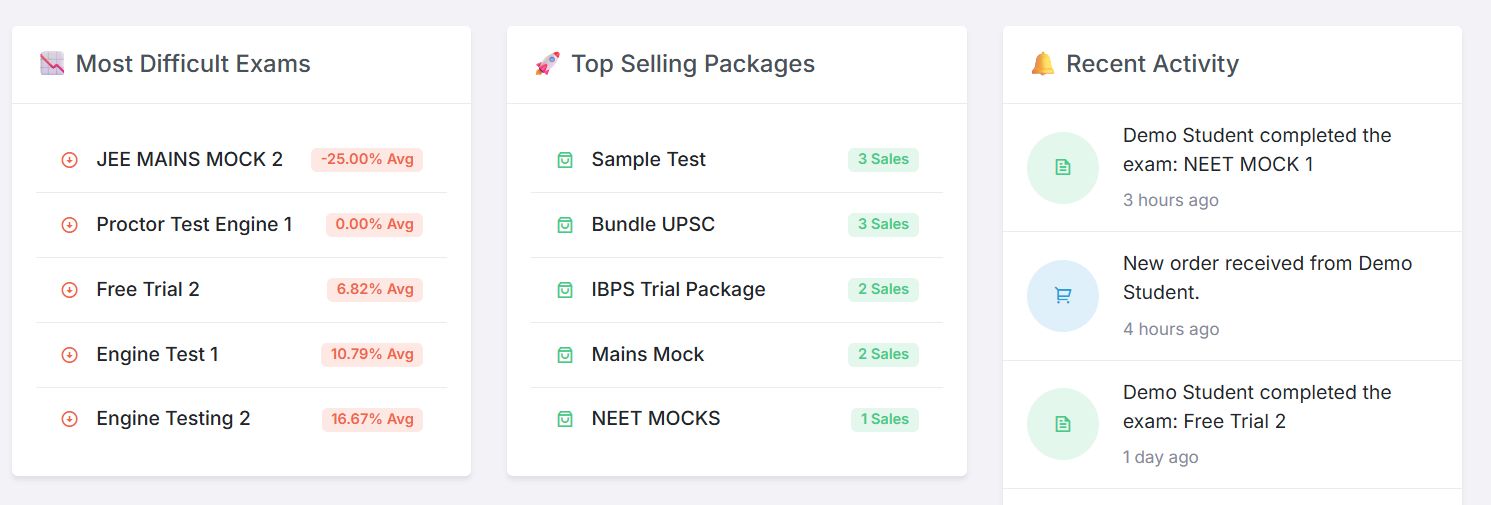Open the Proctor Test Engine 1 exam

click(194, 225)
